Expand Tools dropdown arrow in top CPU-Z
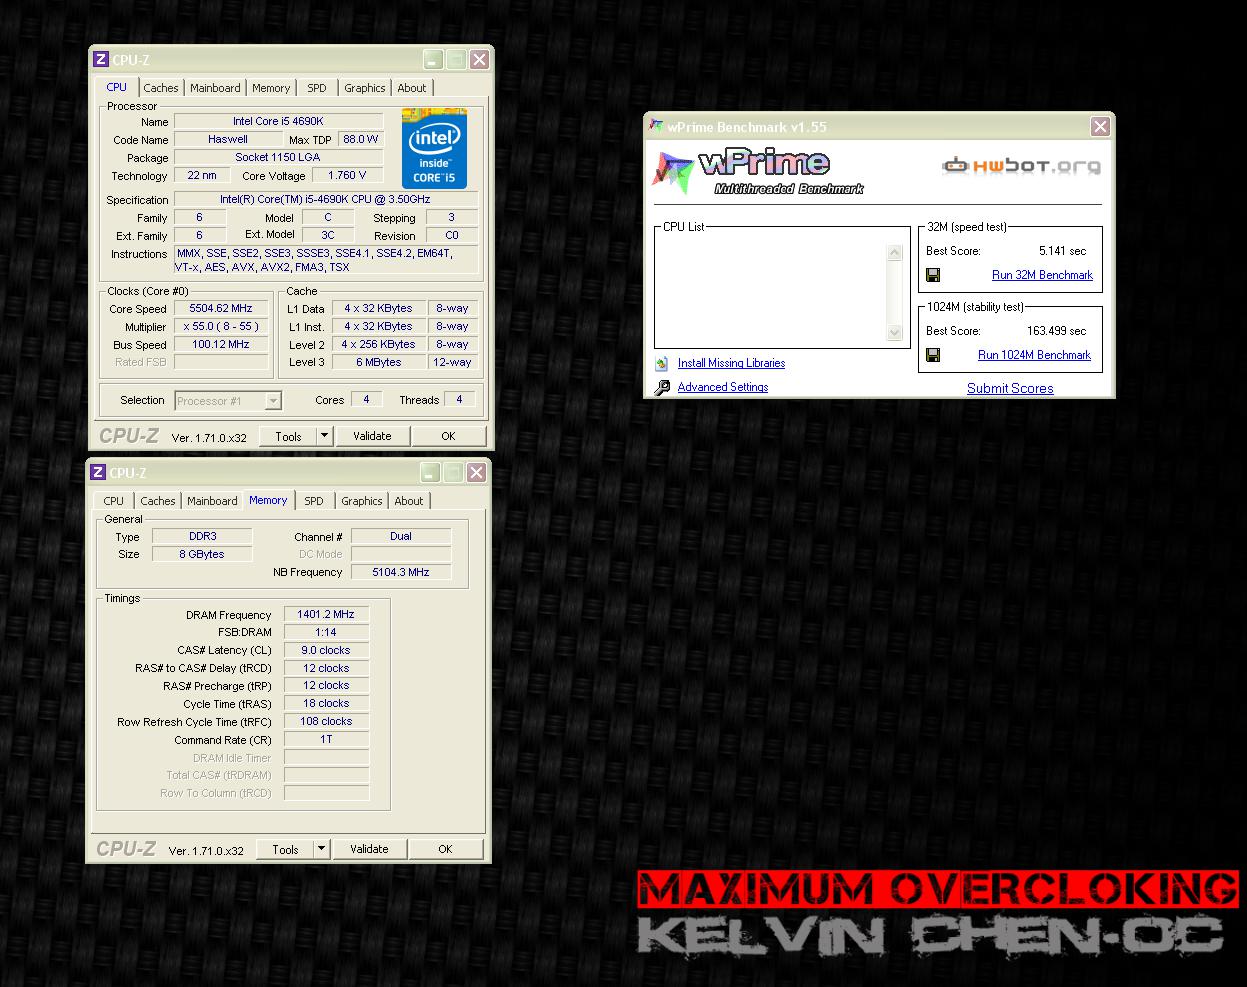Viewport: 1247px width, 987px height. pyautogui.click(x=323, y=436)
